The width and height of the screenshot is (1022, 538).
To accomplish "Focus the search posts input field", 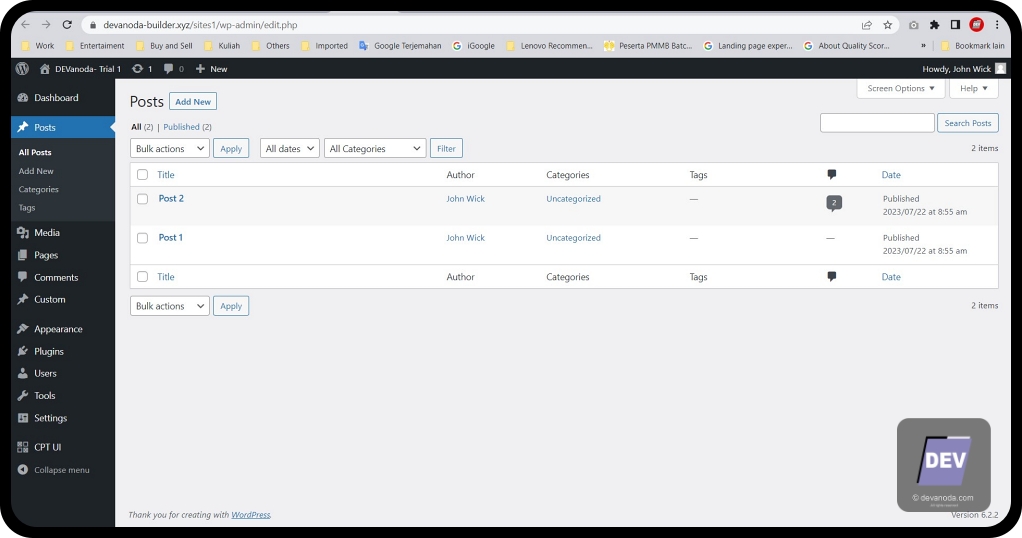I will (877, 123).
